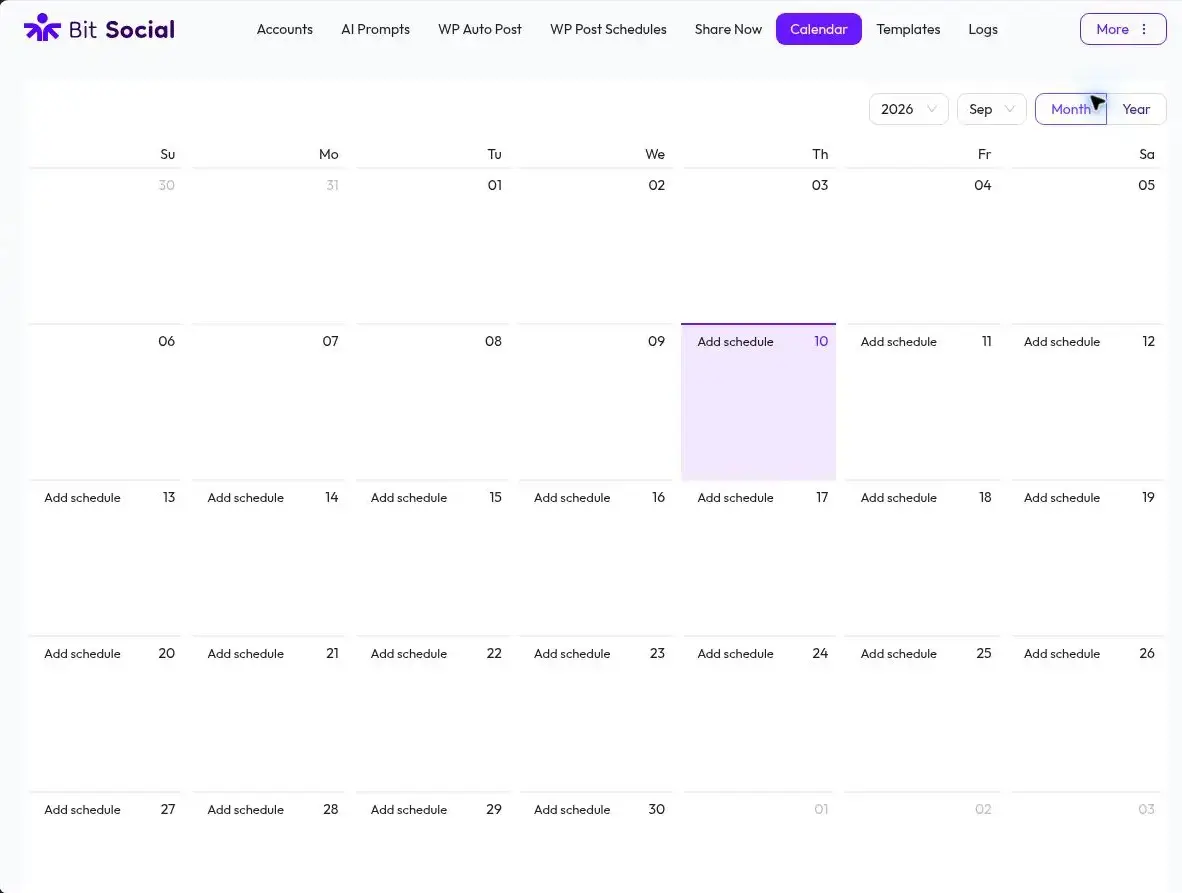
Task: Add schedule on day 18
Action: pyautogui.click(x=899, y=497)
